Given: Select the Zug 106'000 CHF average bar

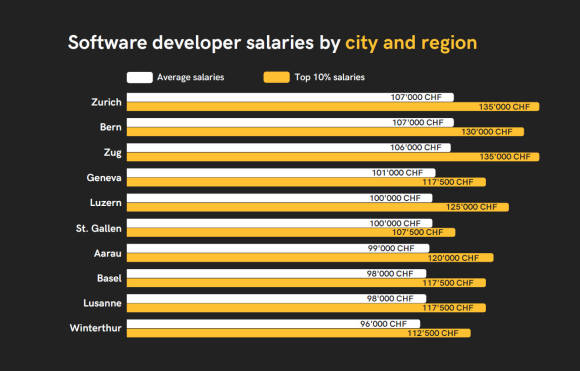Looking at the screenshot, I should pos(289,148).
